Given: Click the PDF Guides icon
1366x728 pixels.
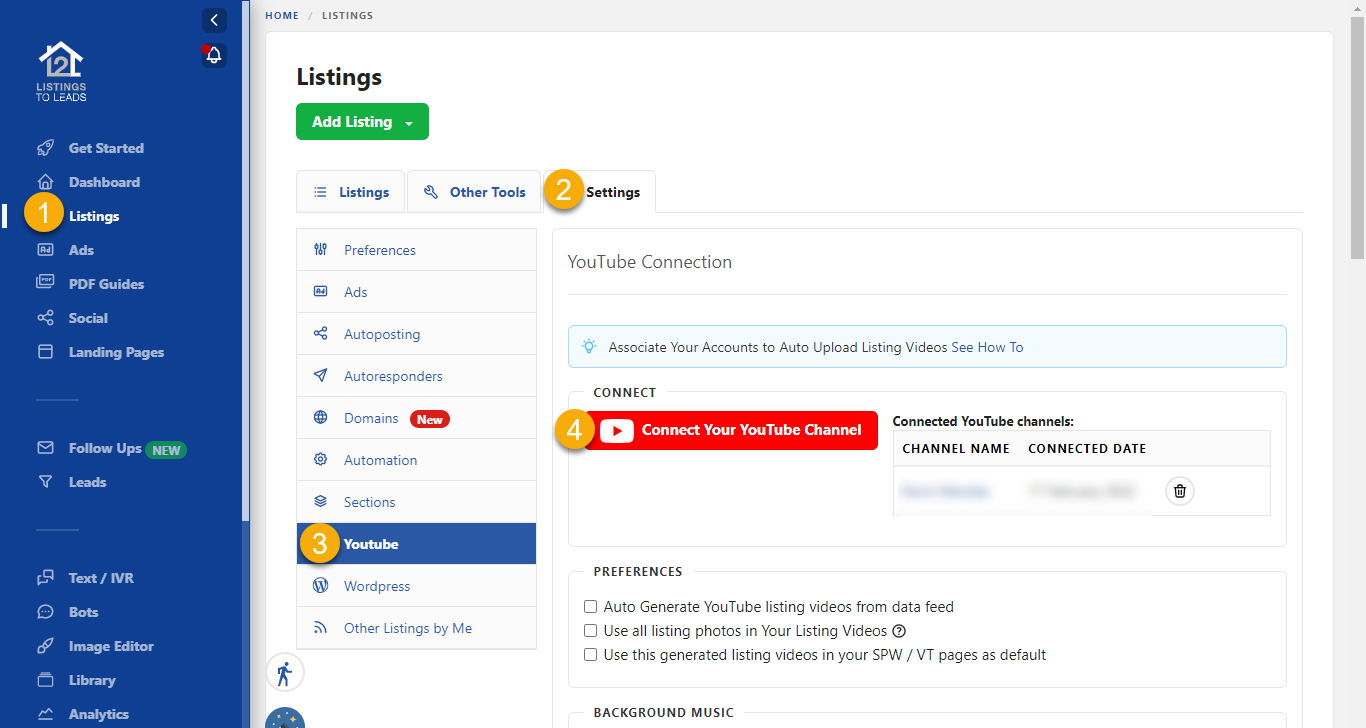Looking at the screenshot, I should point(45,284).
